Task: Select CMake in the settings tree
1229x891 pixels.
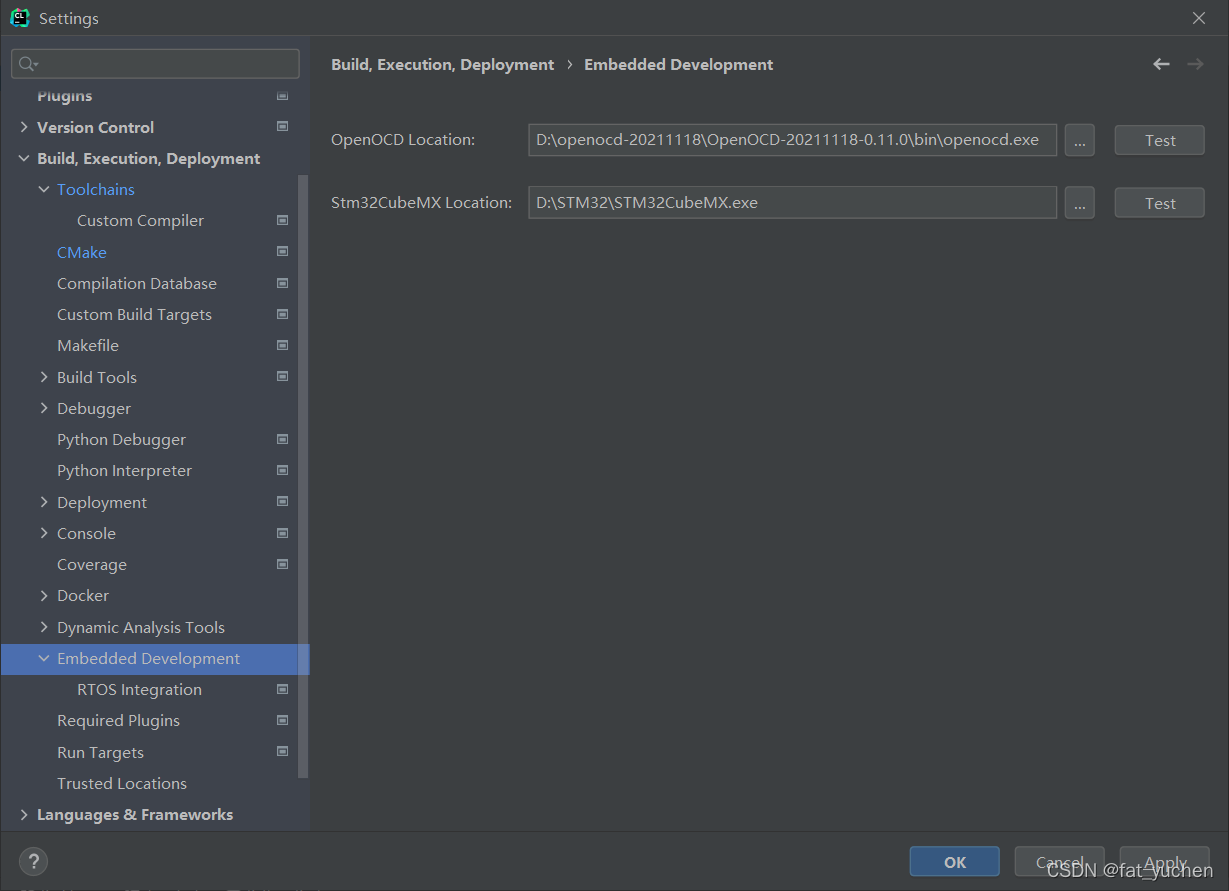Action: [x=82, y=252]
